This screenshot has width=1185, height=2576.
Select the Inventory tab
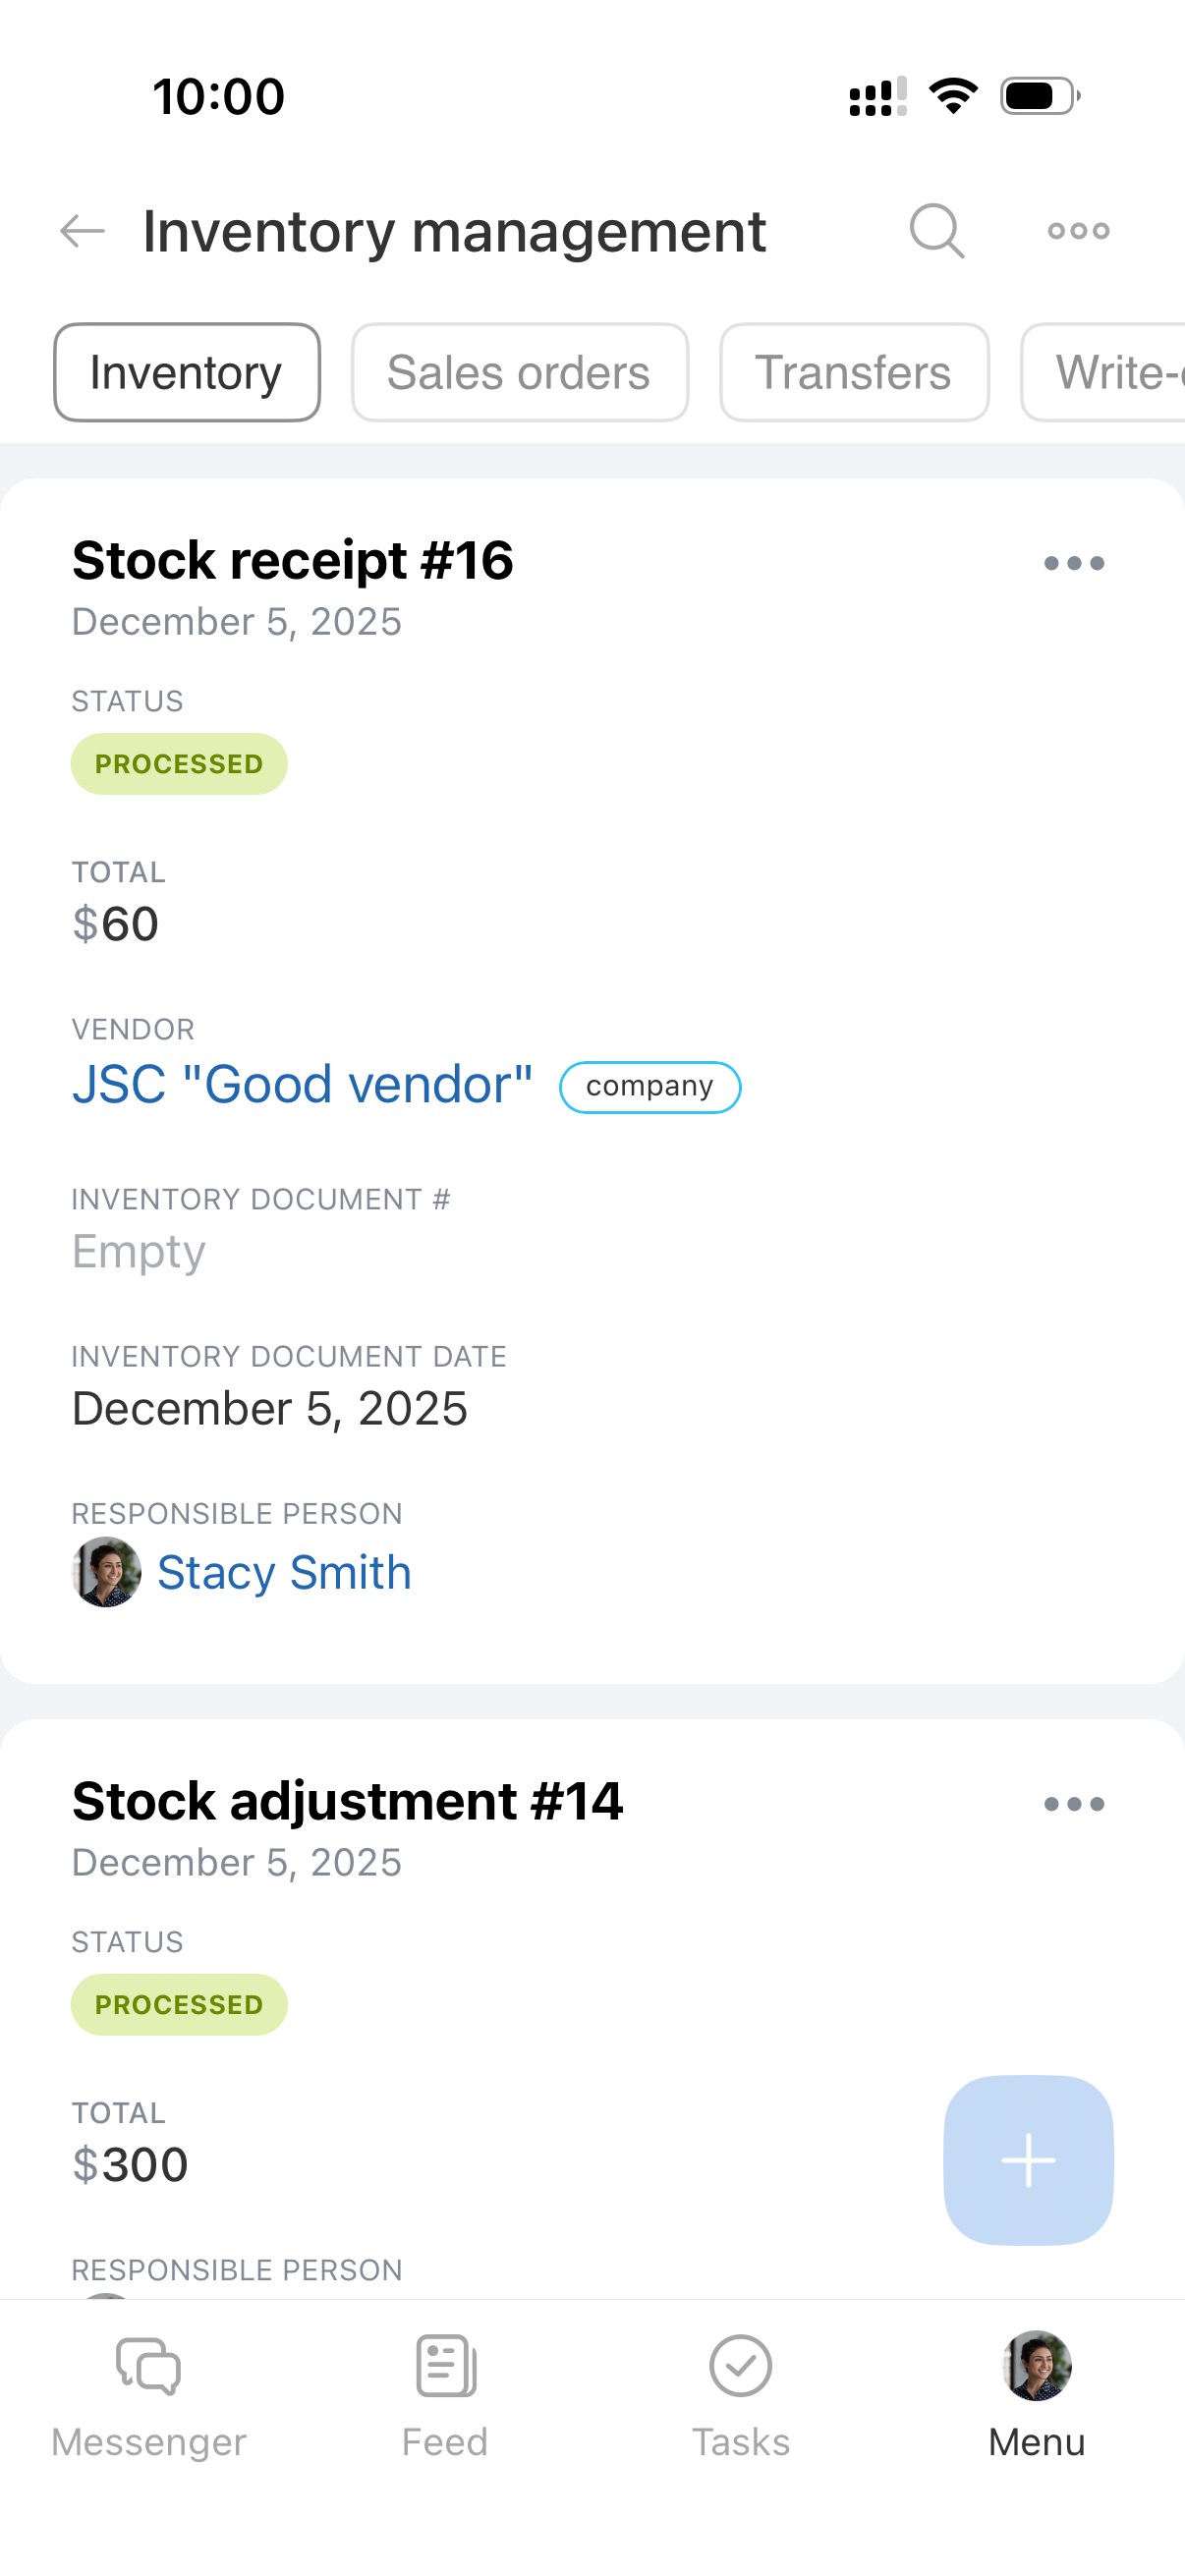click(x=187, y=373)
